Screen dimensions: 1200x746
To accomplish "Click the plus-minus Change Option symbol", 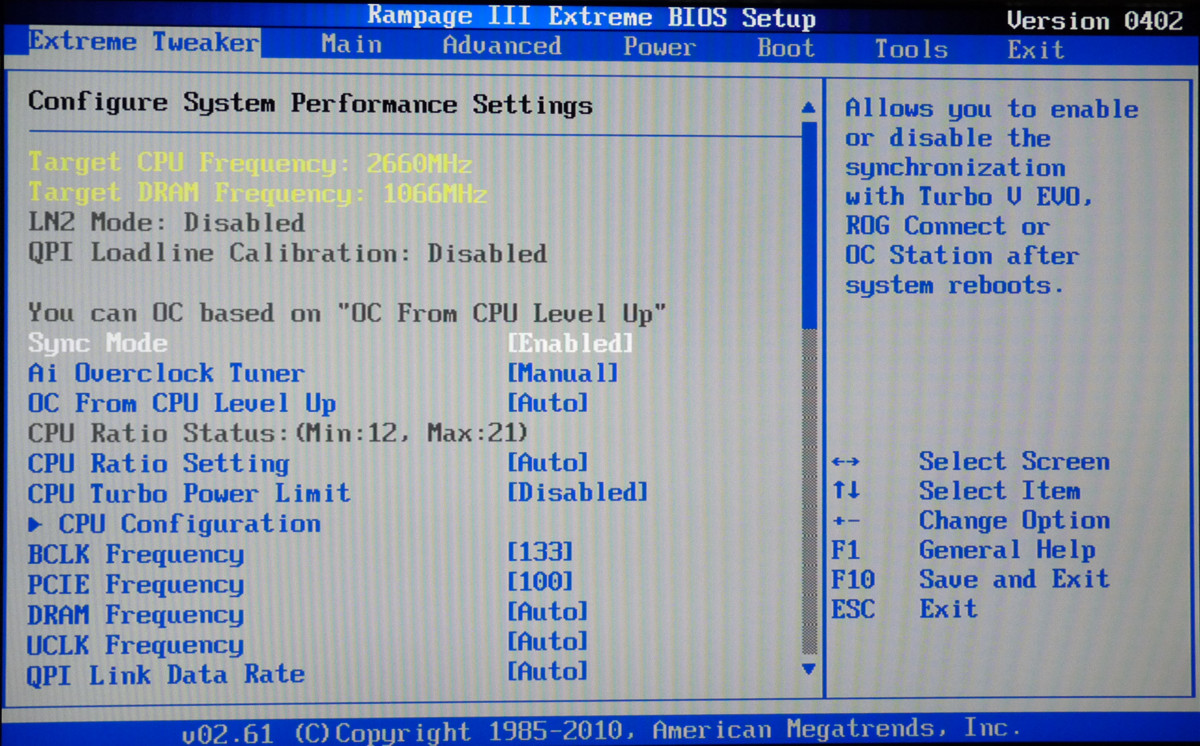I will click(x=846, y=521).
